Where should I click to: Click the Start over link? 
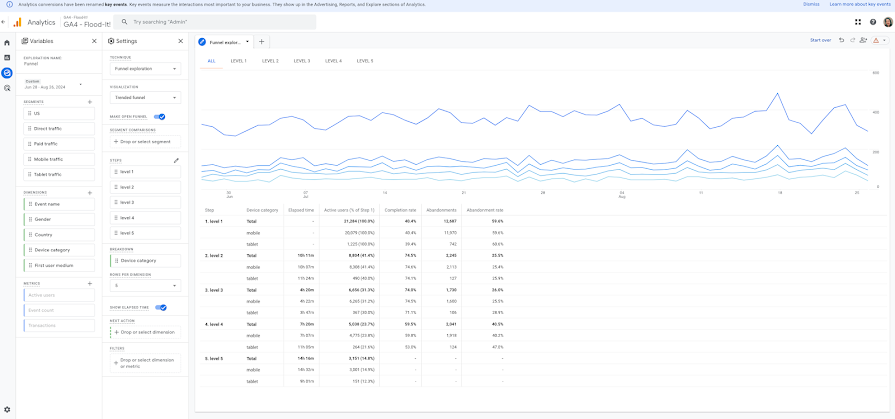coord(820,41)
